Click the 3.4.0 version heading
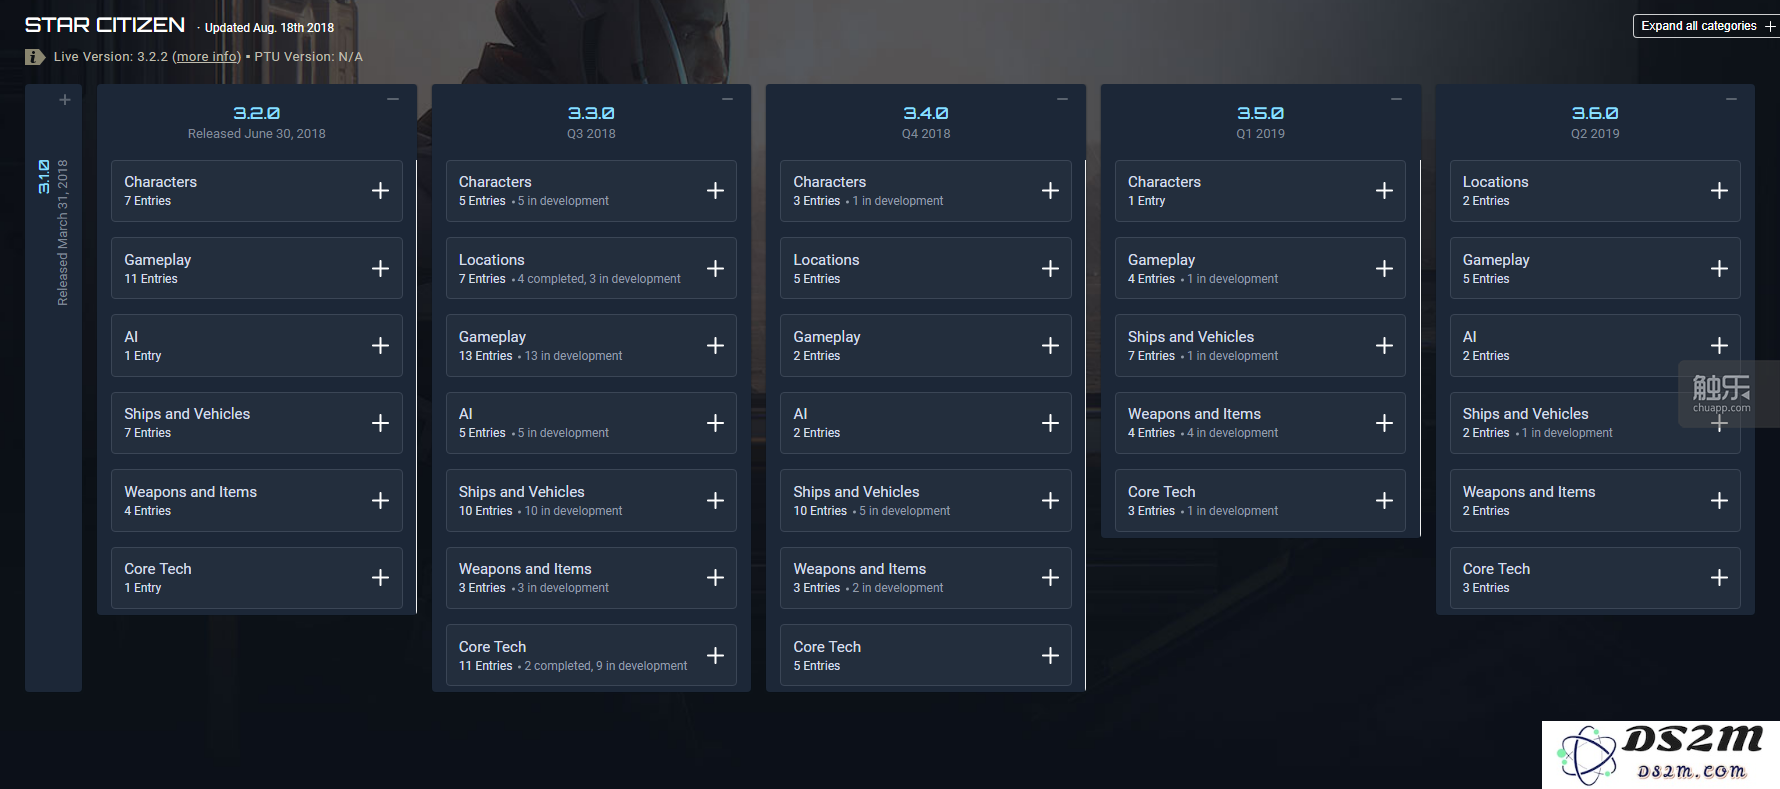The image size is (1780, 789). (x=926, y=113)
